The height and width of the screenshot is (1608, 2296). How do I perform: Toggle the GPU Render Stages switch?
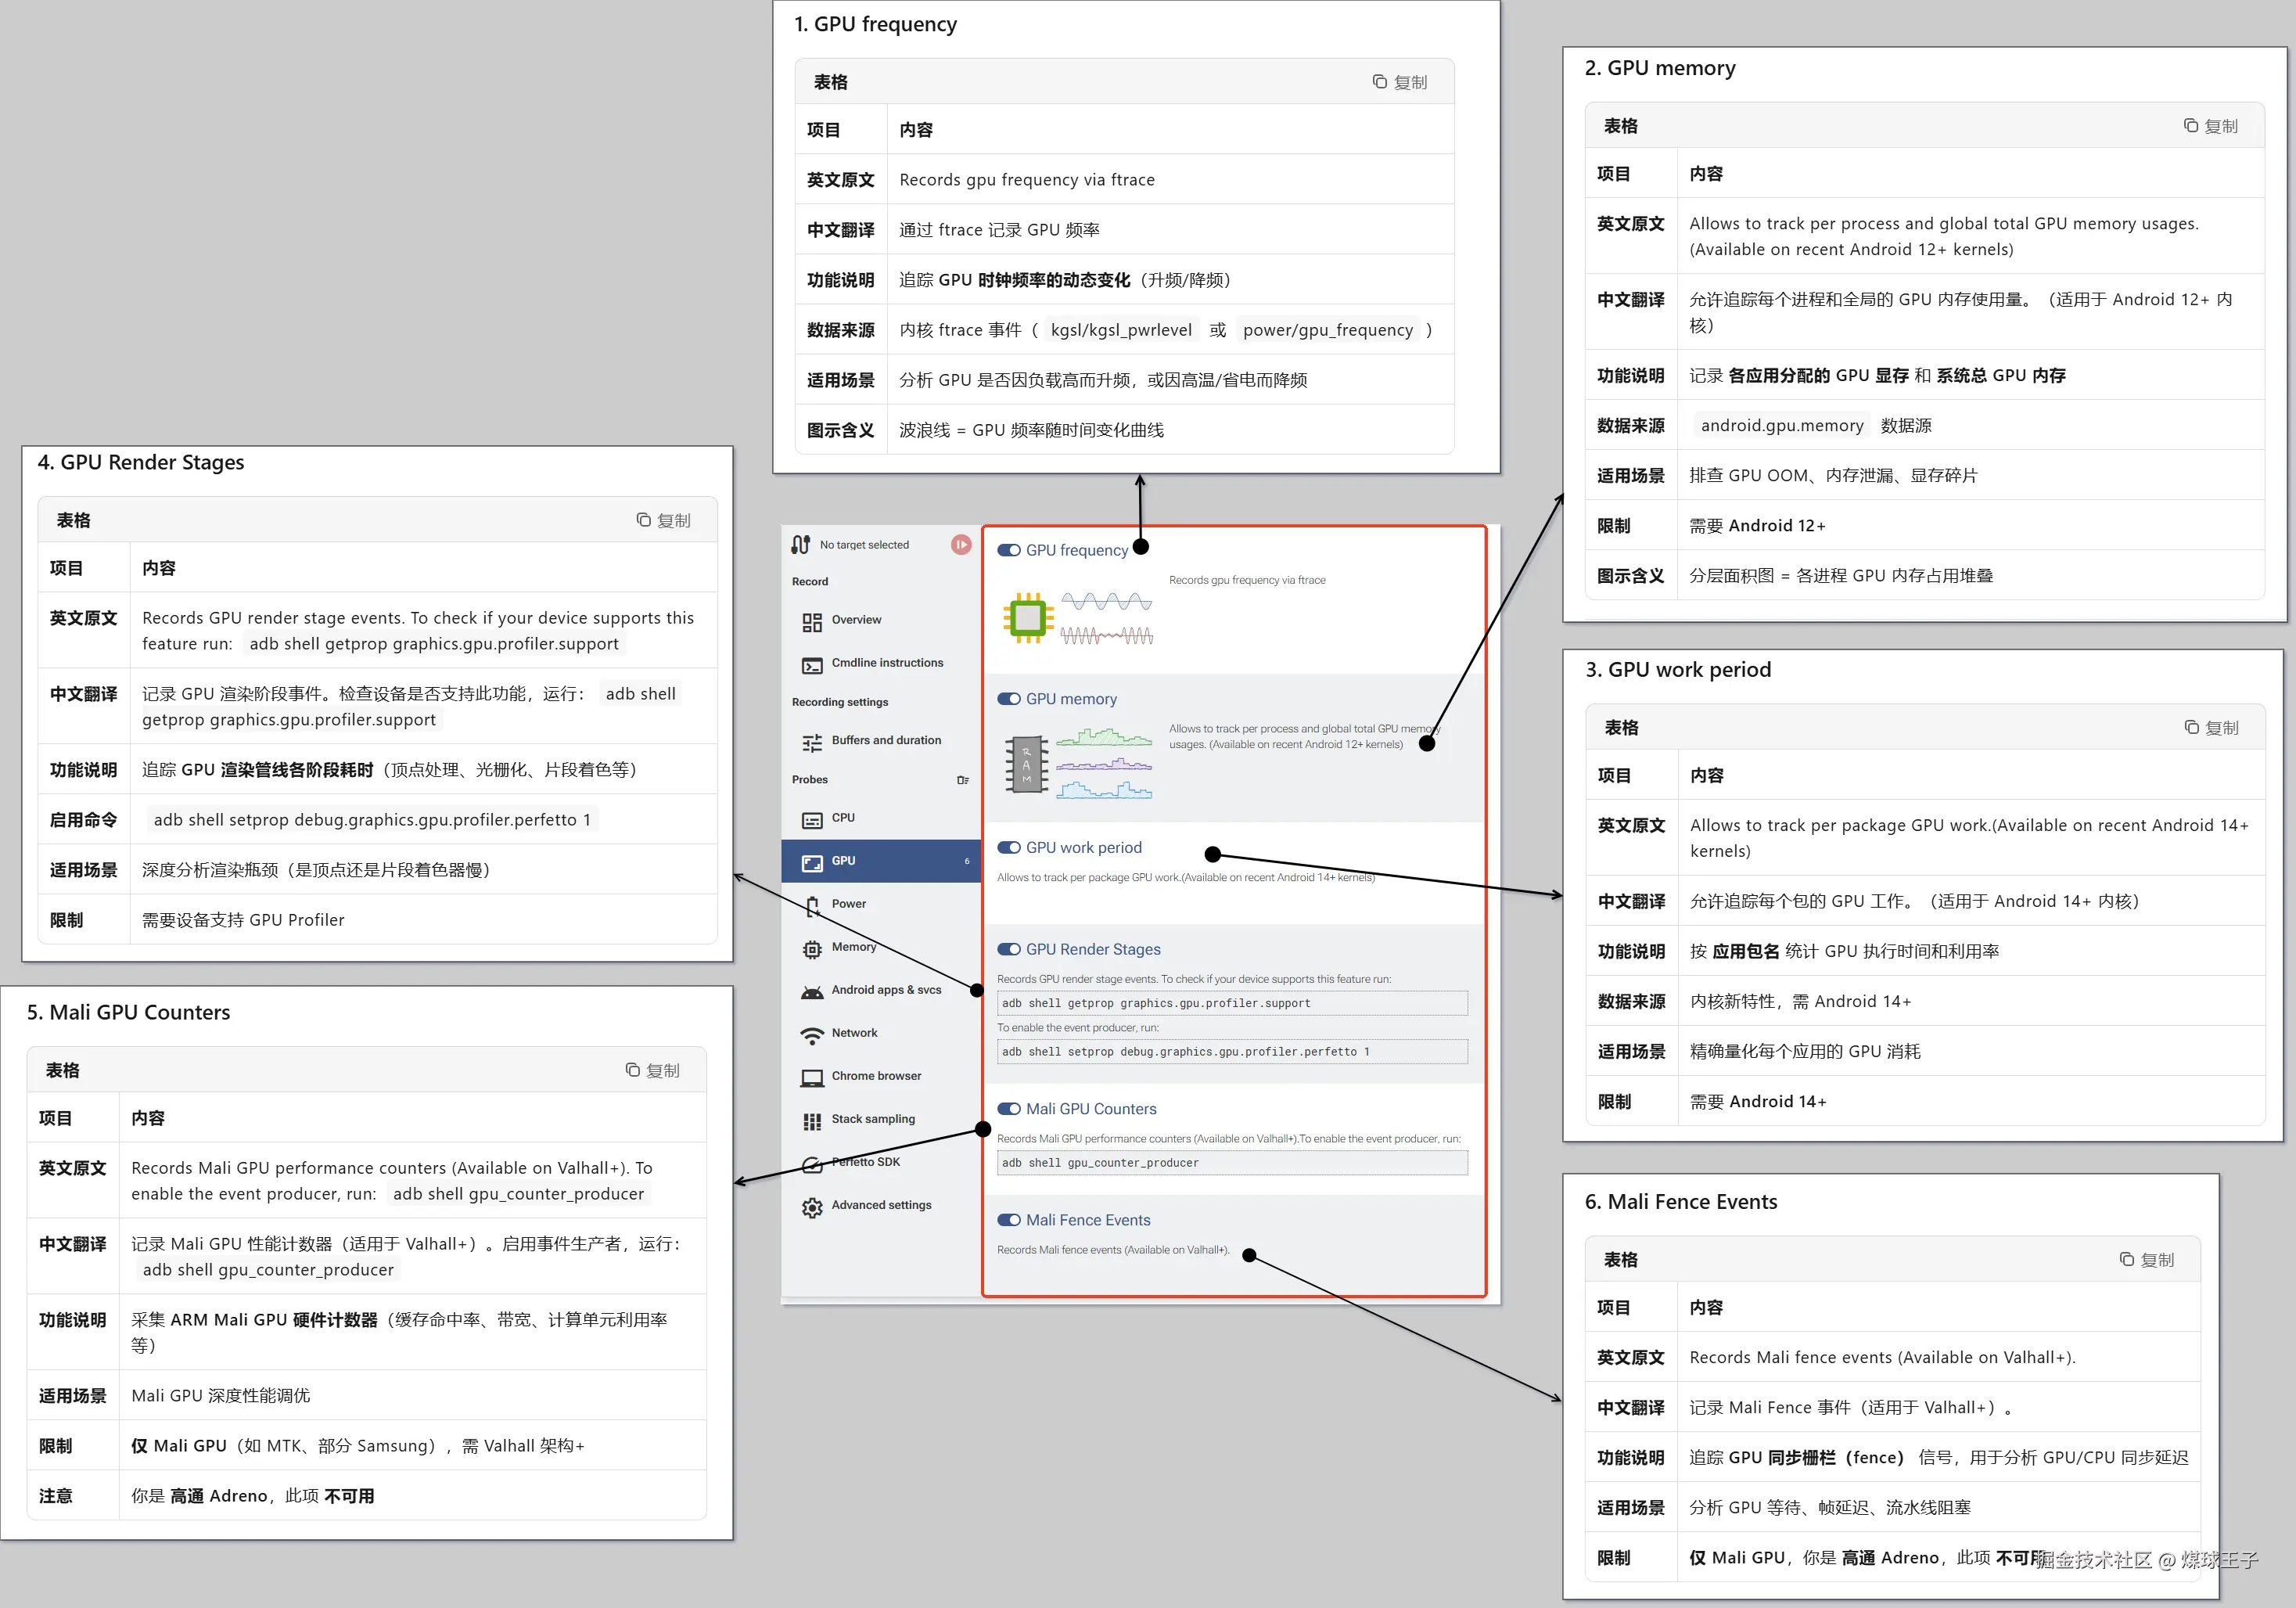(1008, 949)
